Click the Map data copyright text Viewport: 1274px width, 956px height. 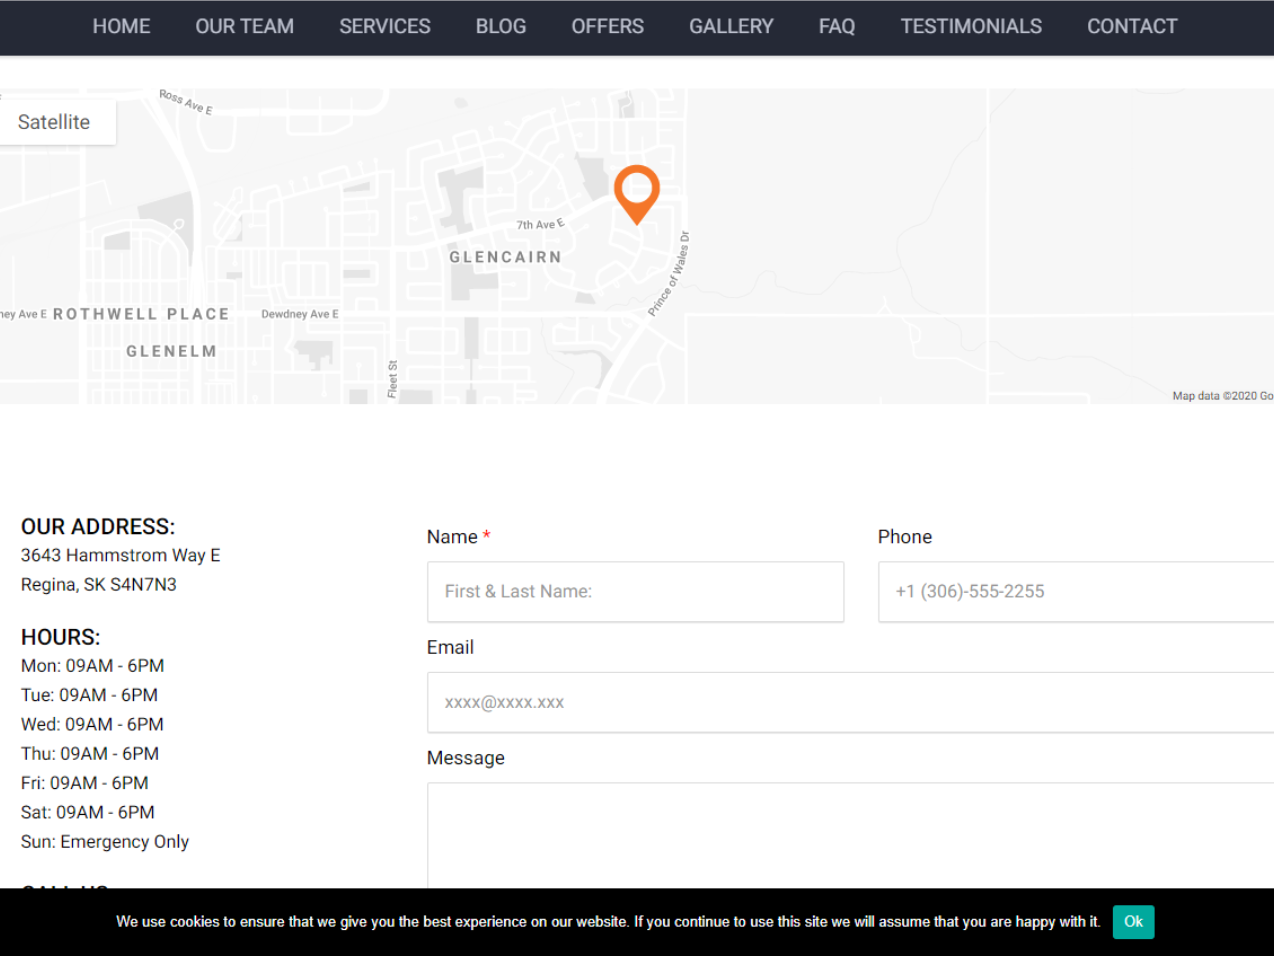(1221, 396)
